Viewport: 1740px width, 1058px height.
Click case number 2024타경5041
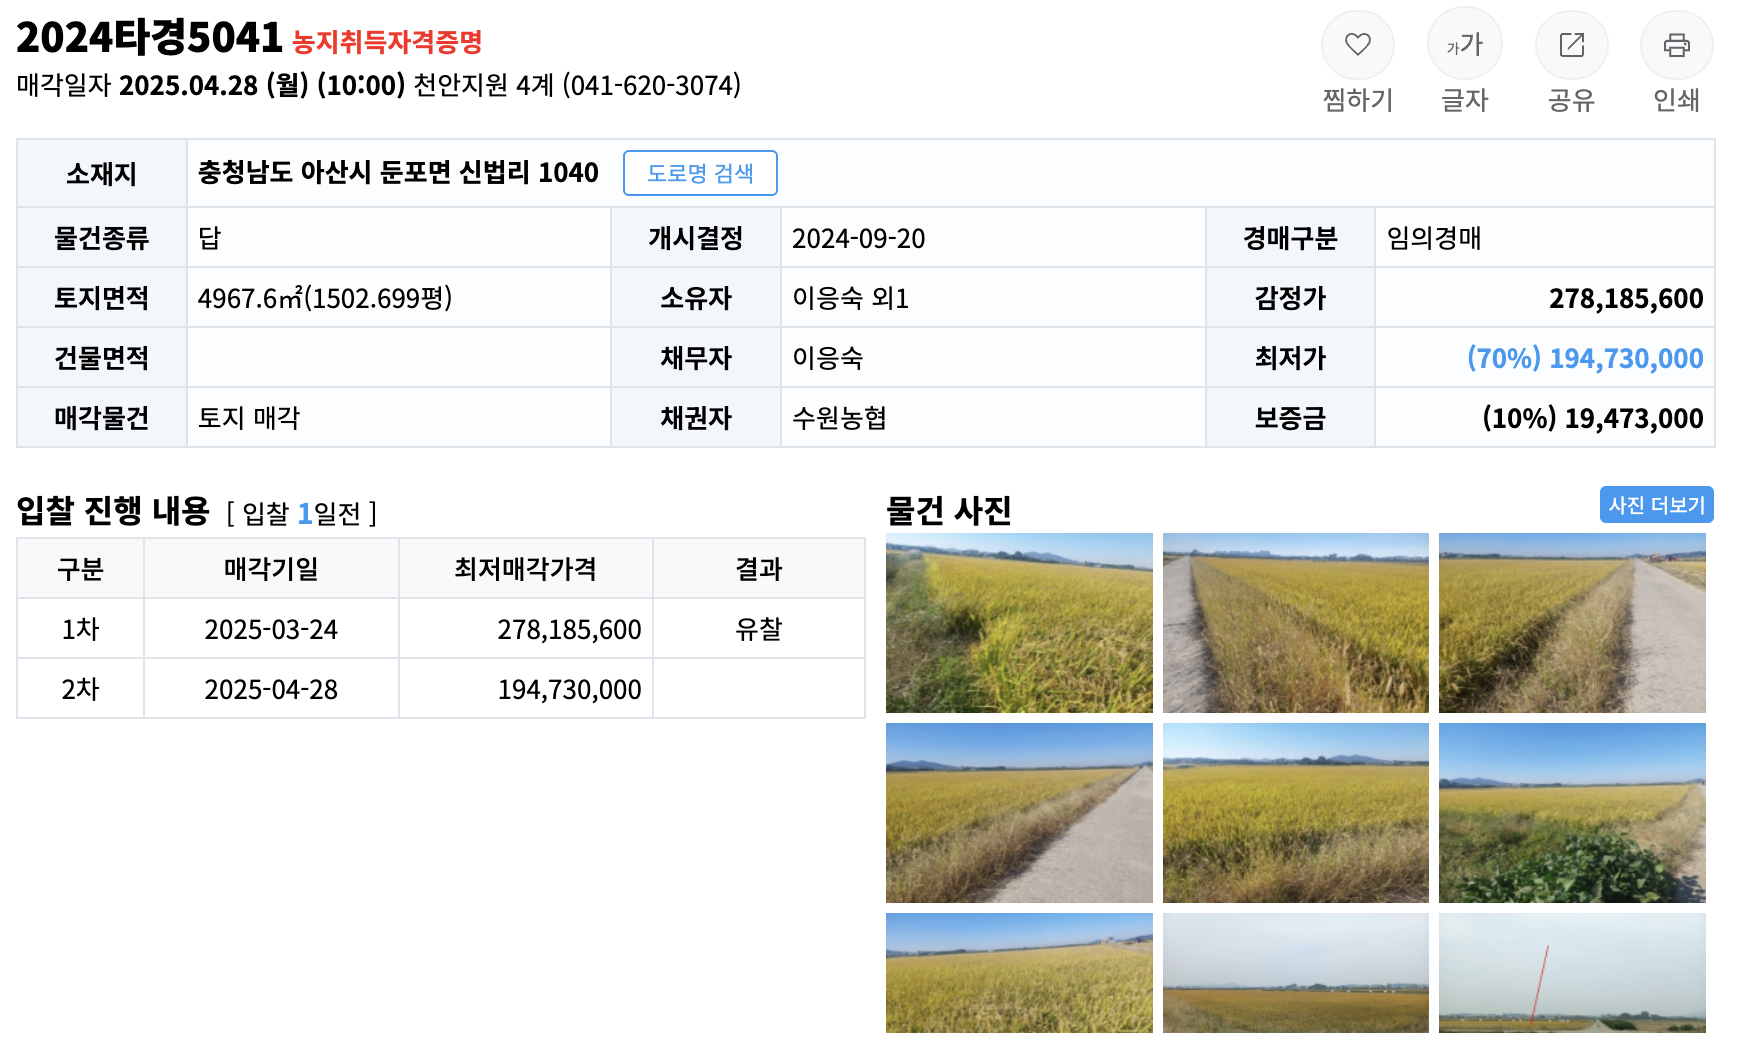click(150, 38)
